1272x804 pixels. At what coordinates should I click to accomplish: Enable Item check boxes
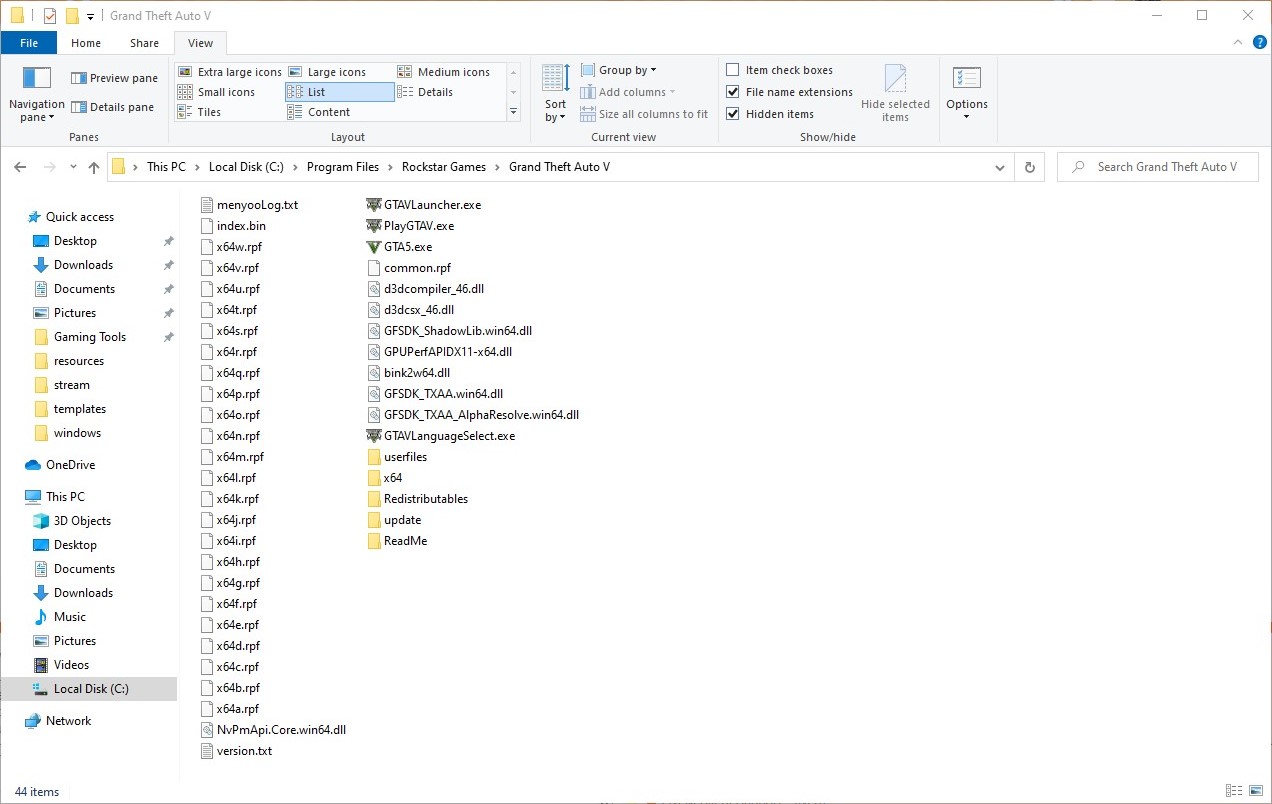point(733,70)
